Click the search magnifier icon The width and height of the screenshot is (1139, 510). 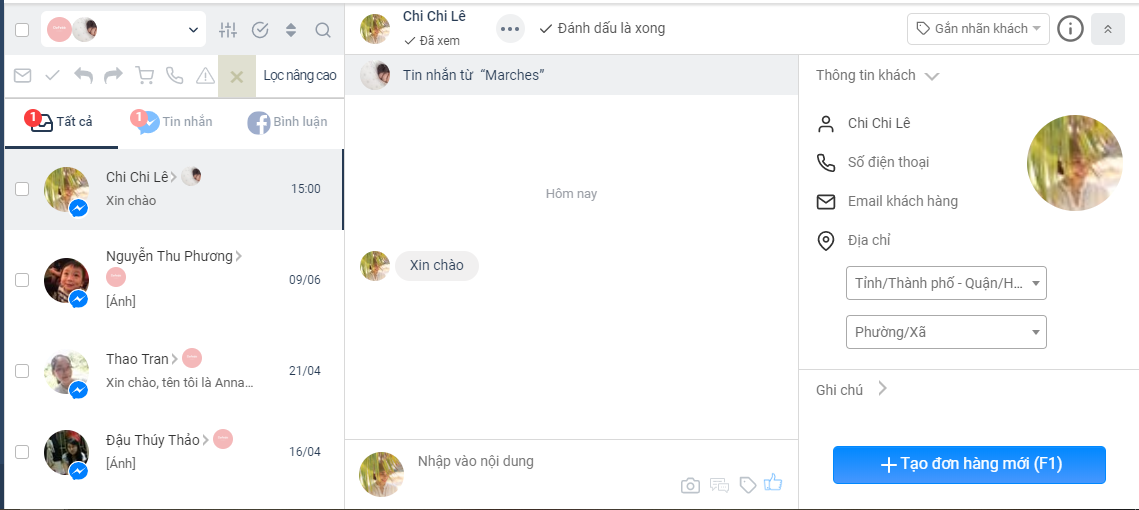[x=323, y=30]
